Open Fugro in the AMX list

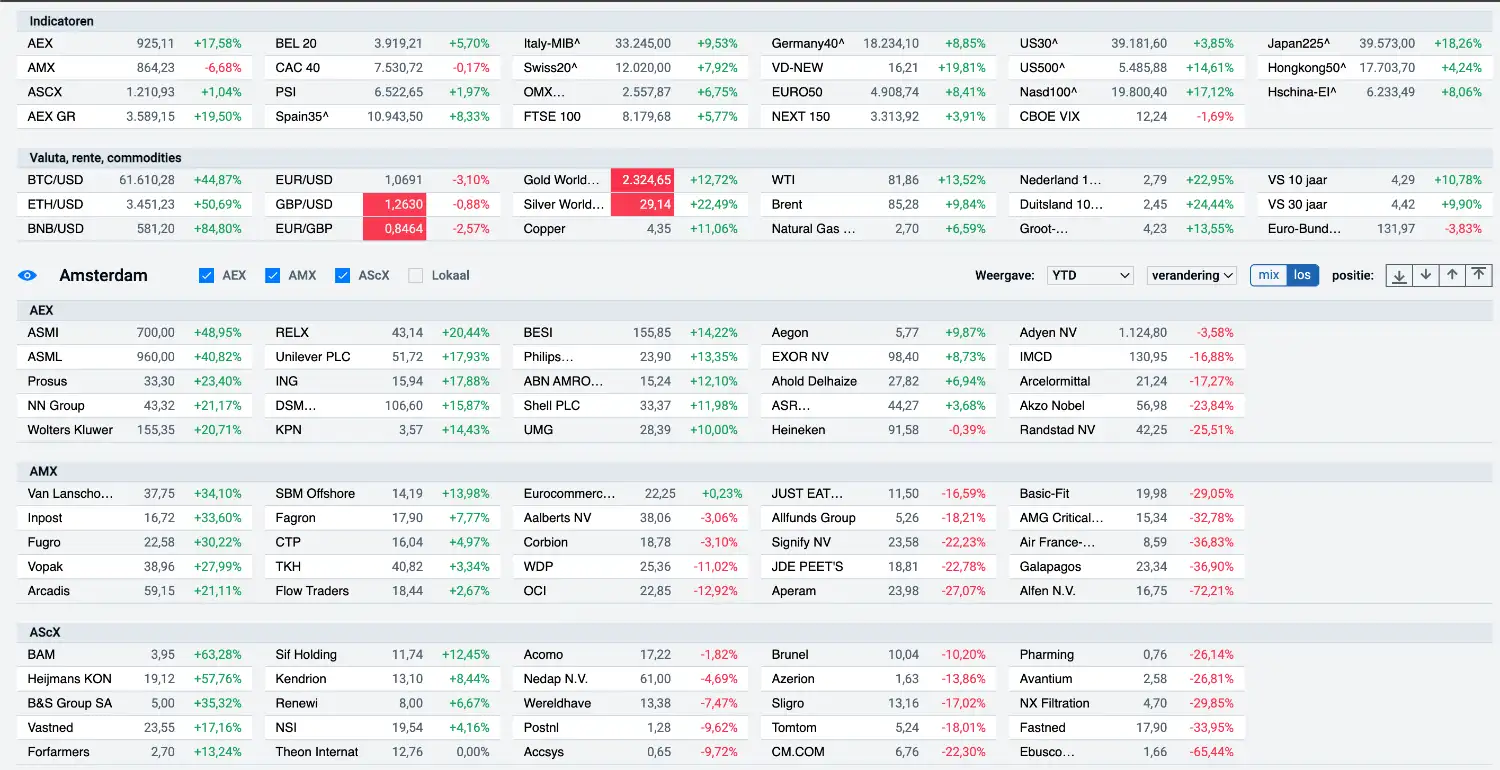(x=44, y=543)
